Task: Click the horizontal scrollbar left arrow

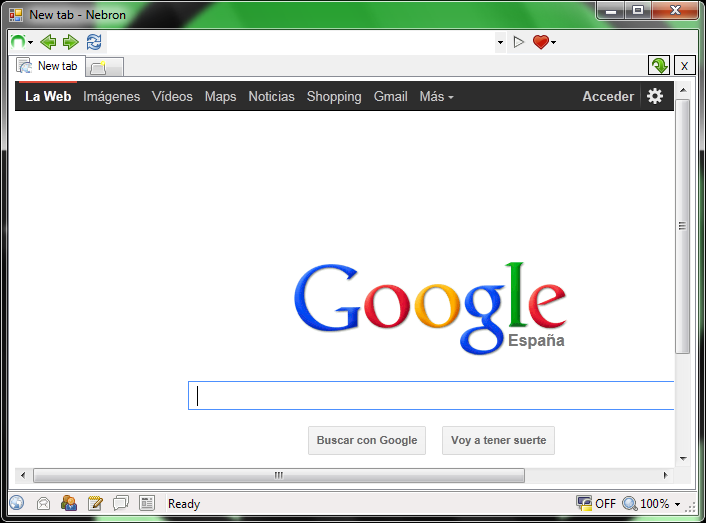Action: (x=23, y=475)
